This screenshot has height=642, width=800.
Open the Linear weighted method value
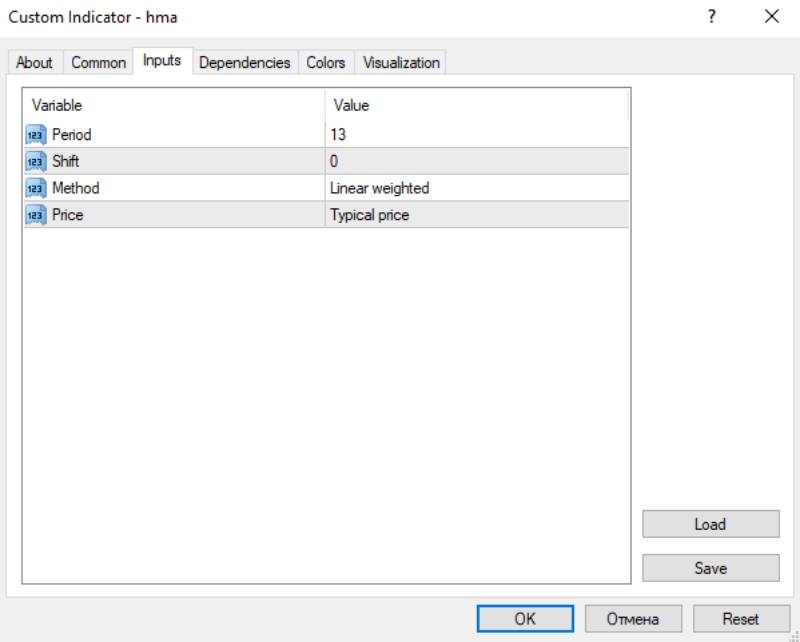pos(476,188)
